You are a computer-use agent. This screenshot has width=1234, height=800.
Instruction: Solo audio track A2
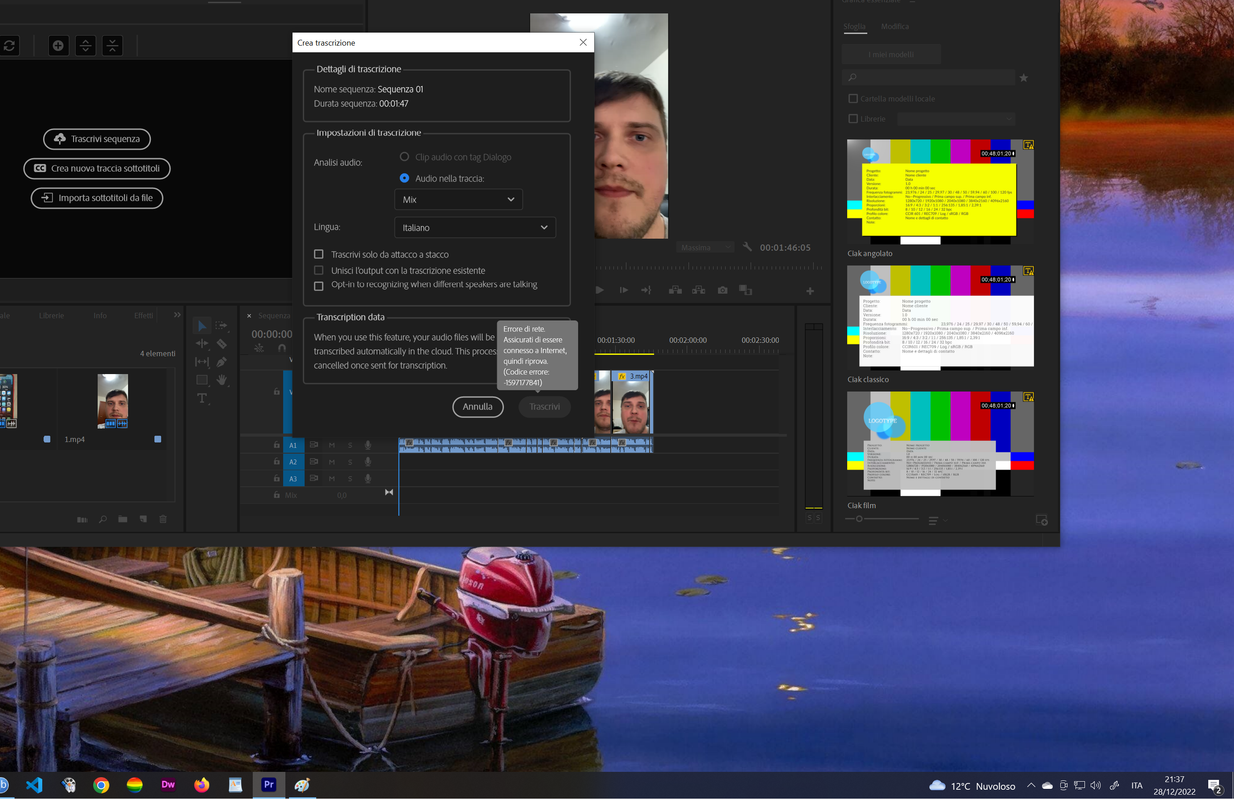pos(350,462)
